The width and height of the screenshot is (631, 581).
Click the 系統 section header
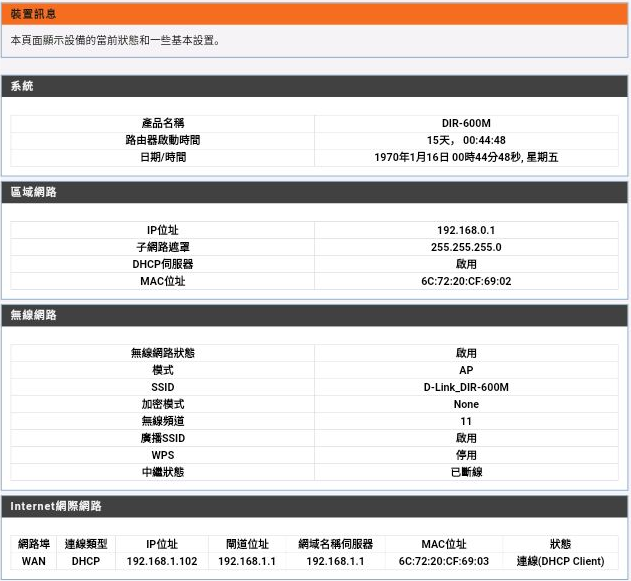(22, 86)
